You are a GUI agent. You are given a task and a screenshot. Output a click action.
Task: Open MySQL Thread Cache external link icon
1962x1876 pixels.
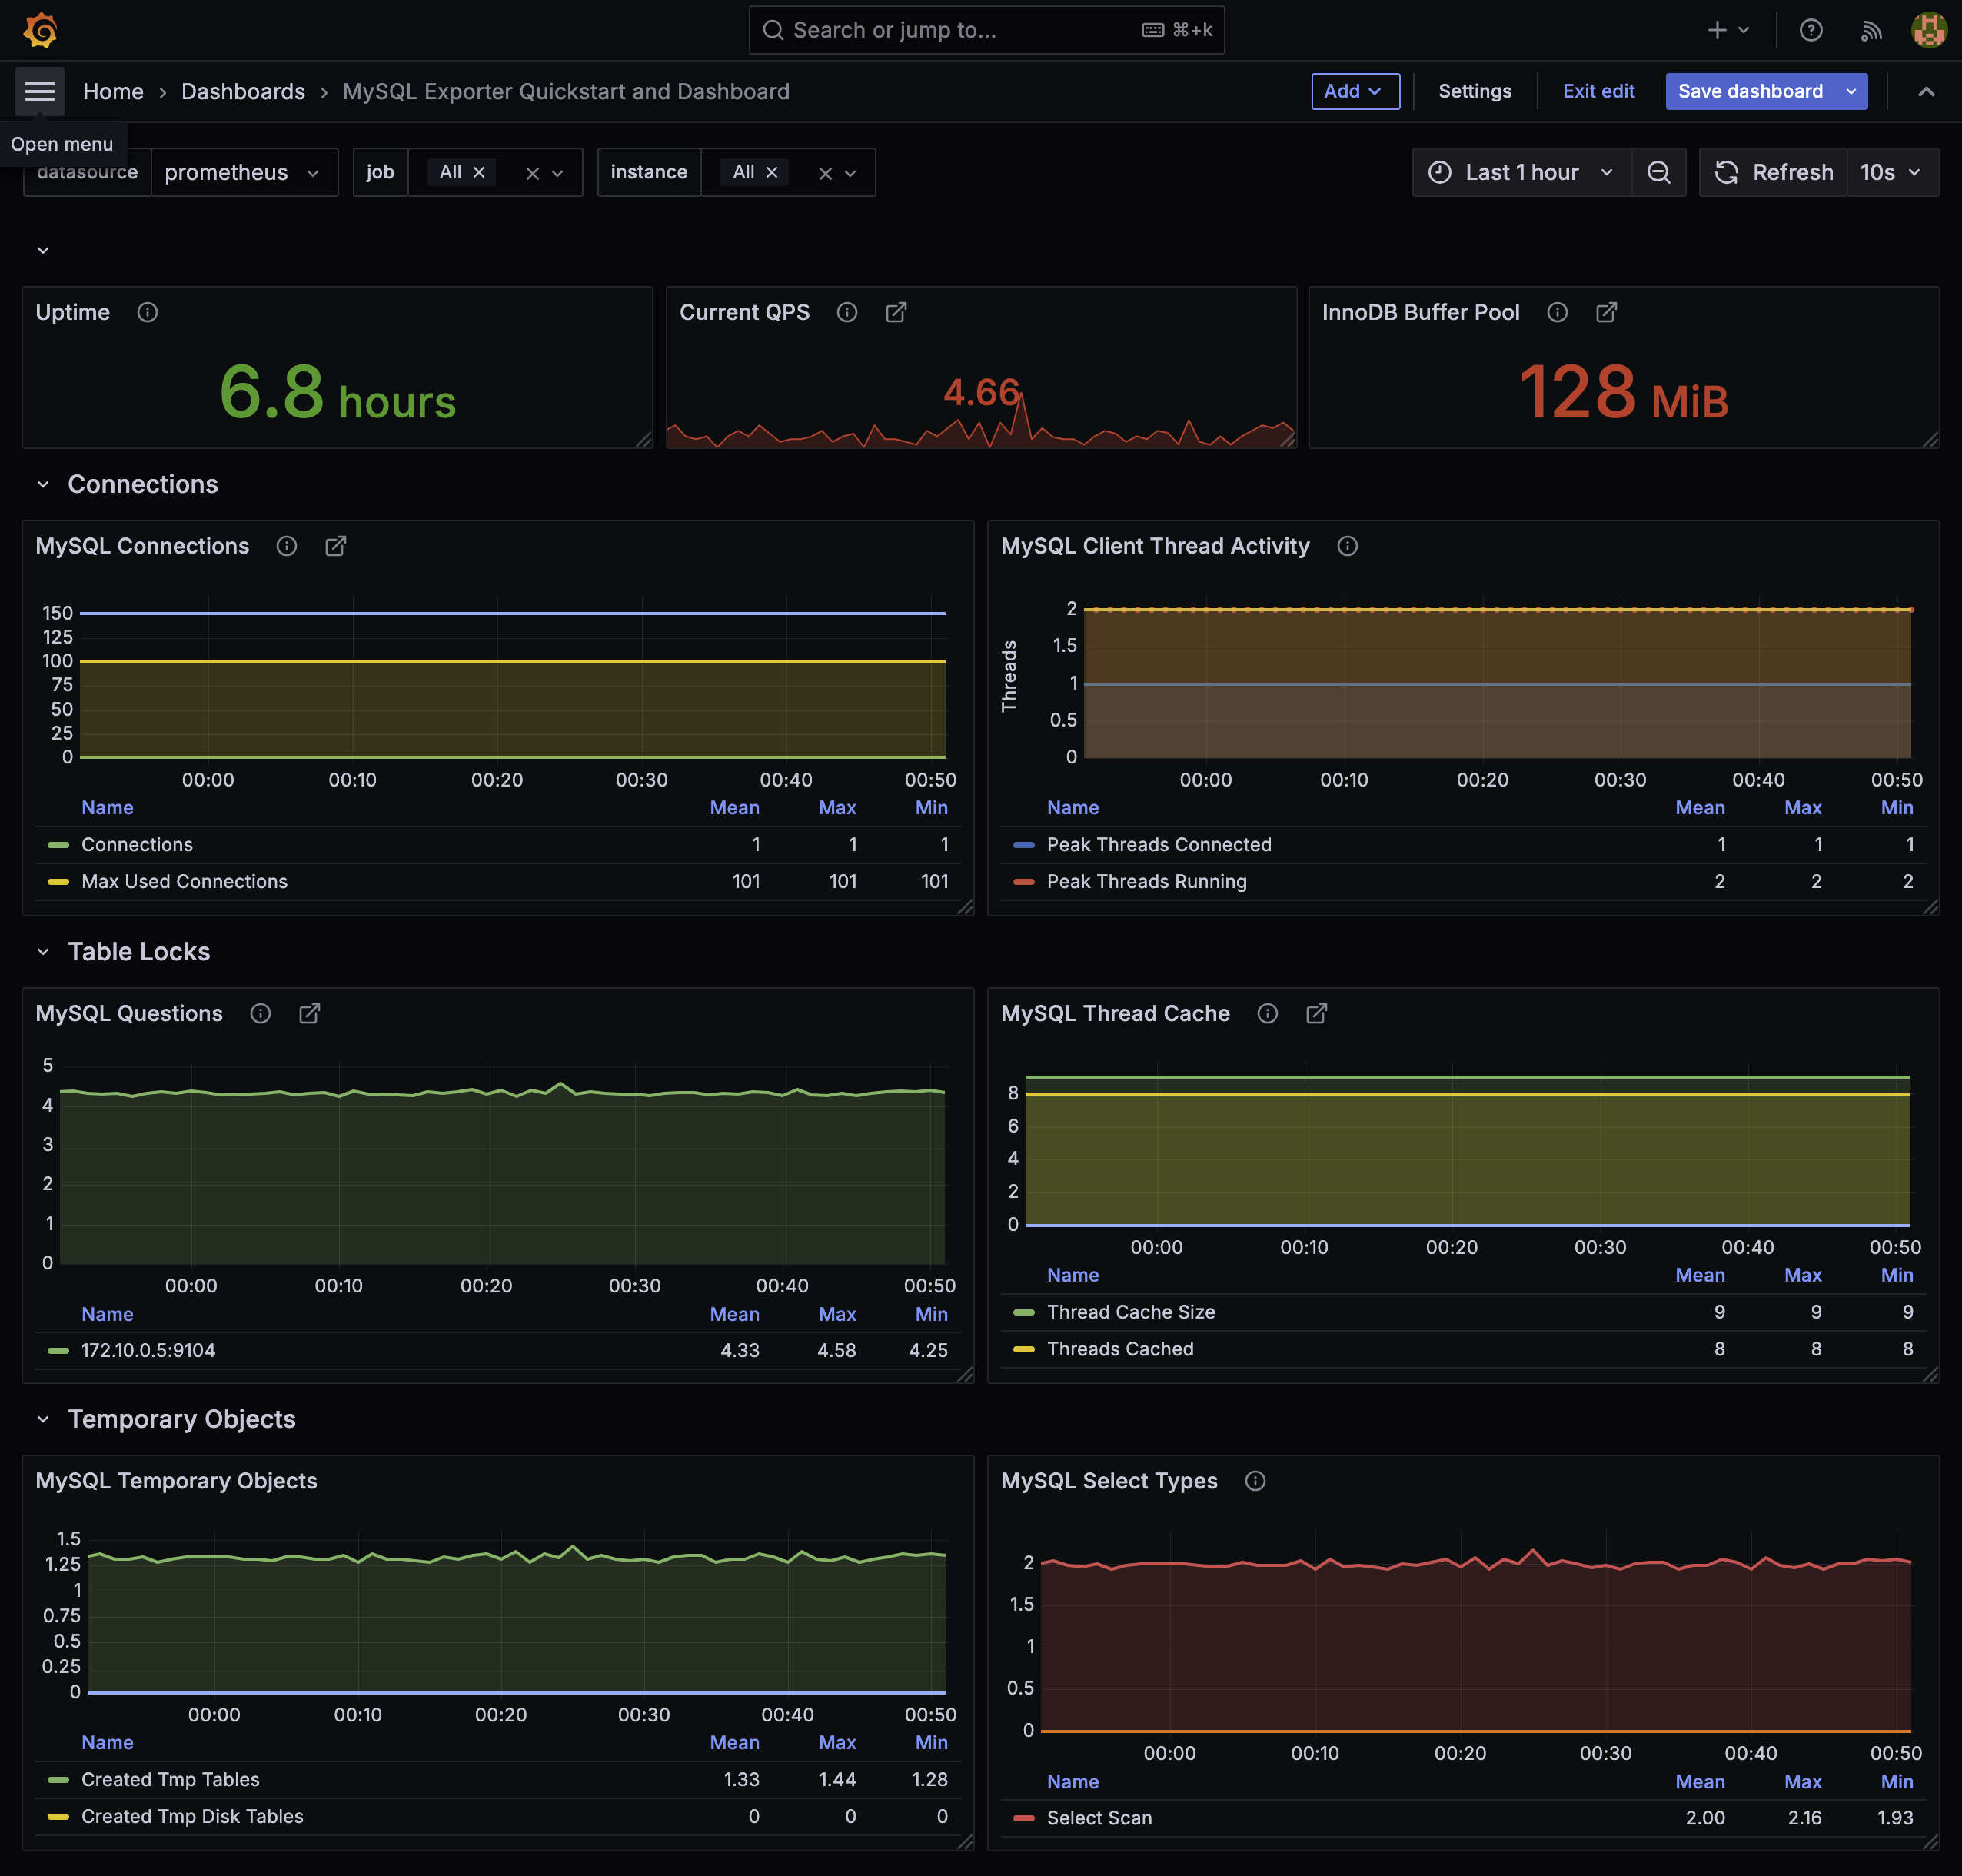point(1317,1014)
